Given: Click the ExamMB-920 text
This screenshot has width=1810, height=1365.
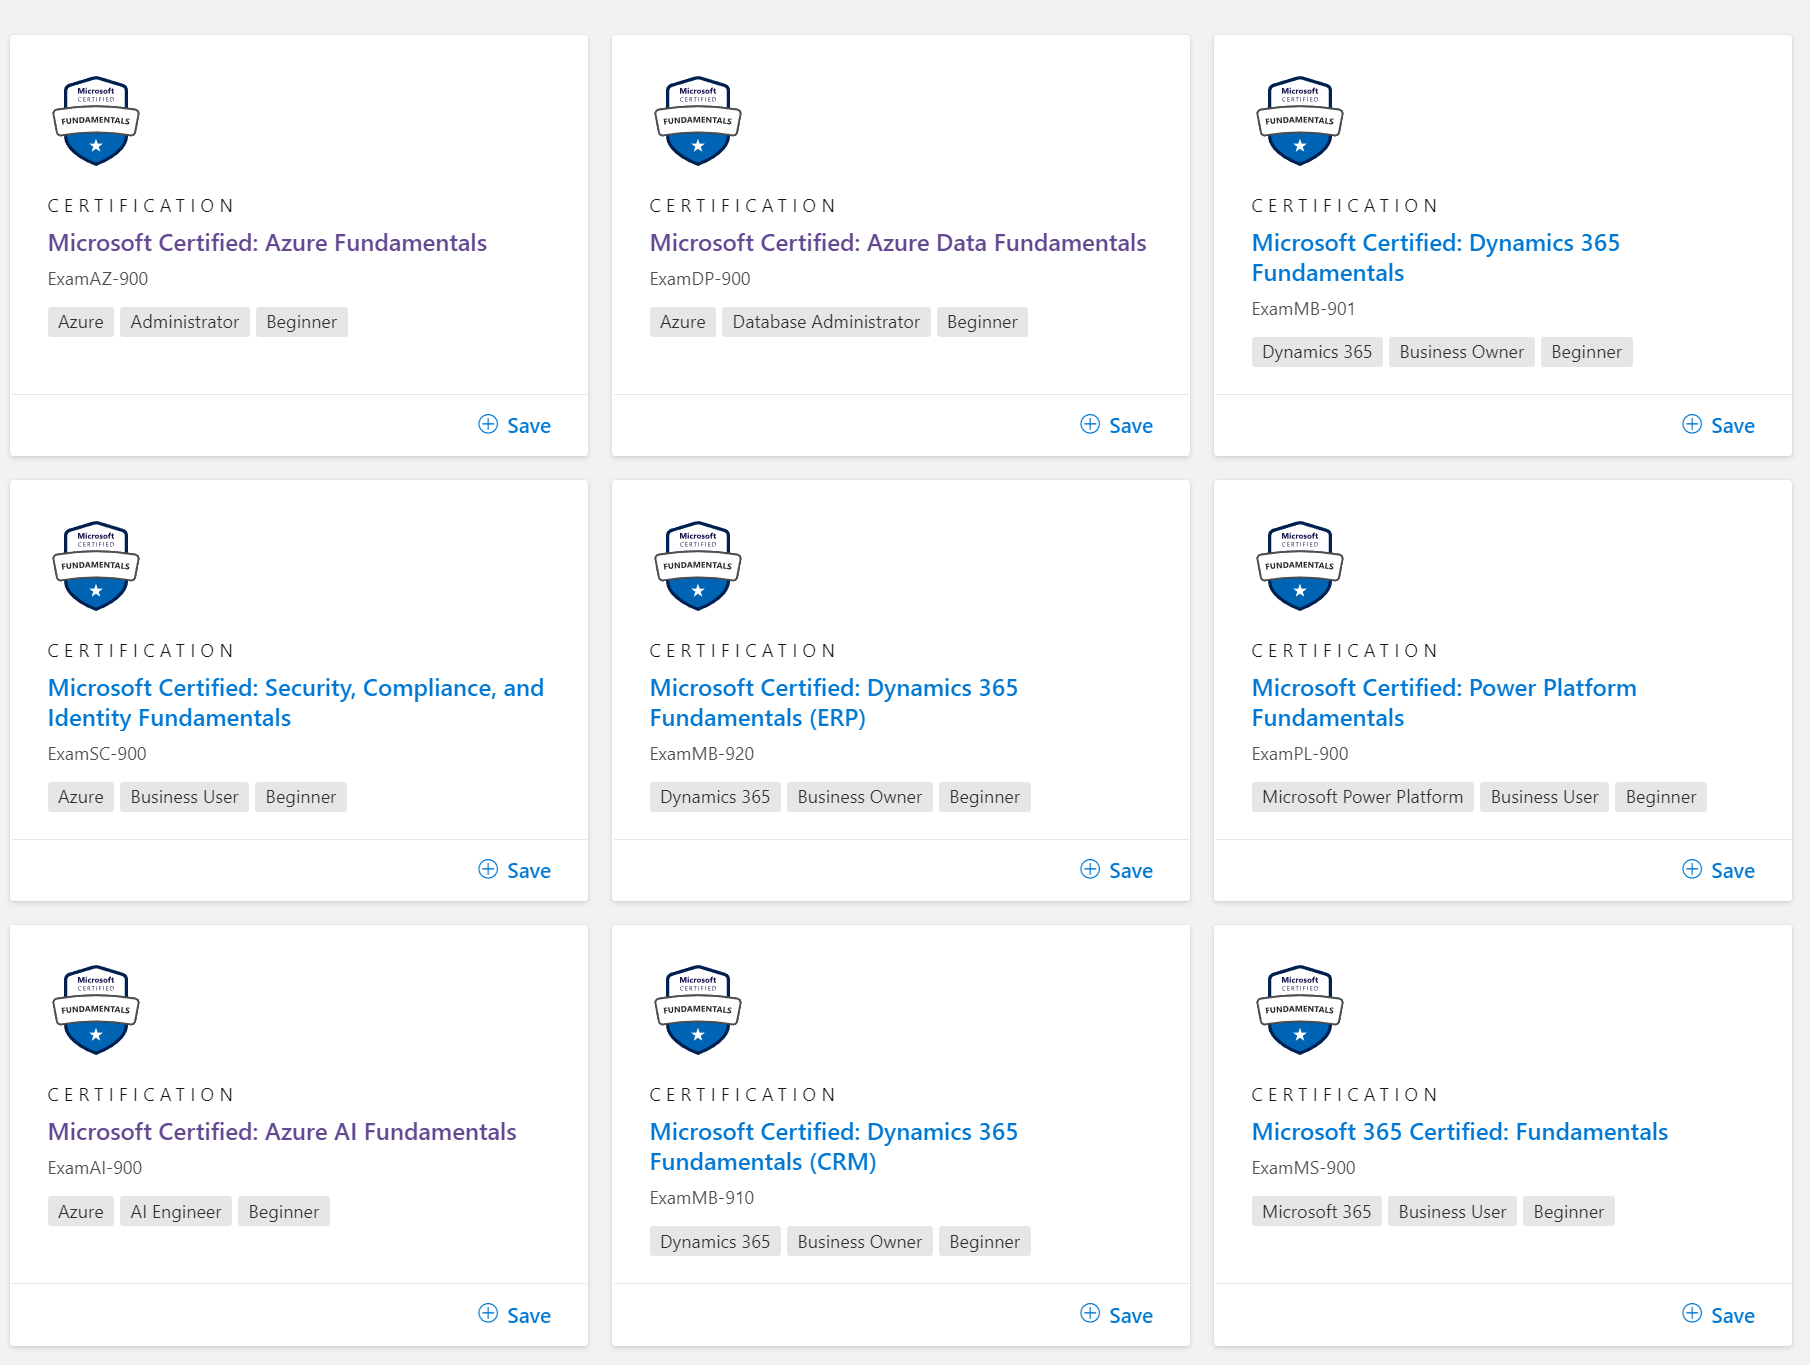Looking at the screenshot, I should coord(702,754).
